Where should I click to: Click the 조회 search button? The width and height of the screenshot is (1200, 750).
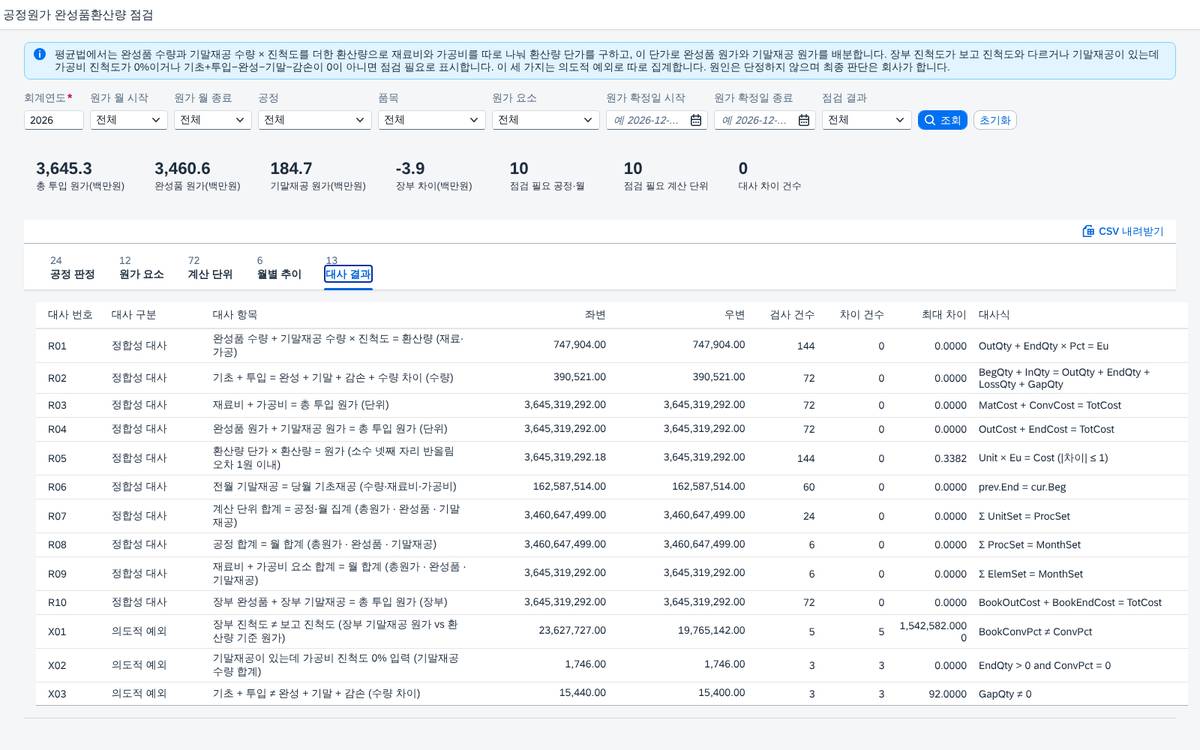click(x=942, y=120)
